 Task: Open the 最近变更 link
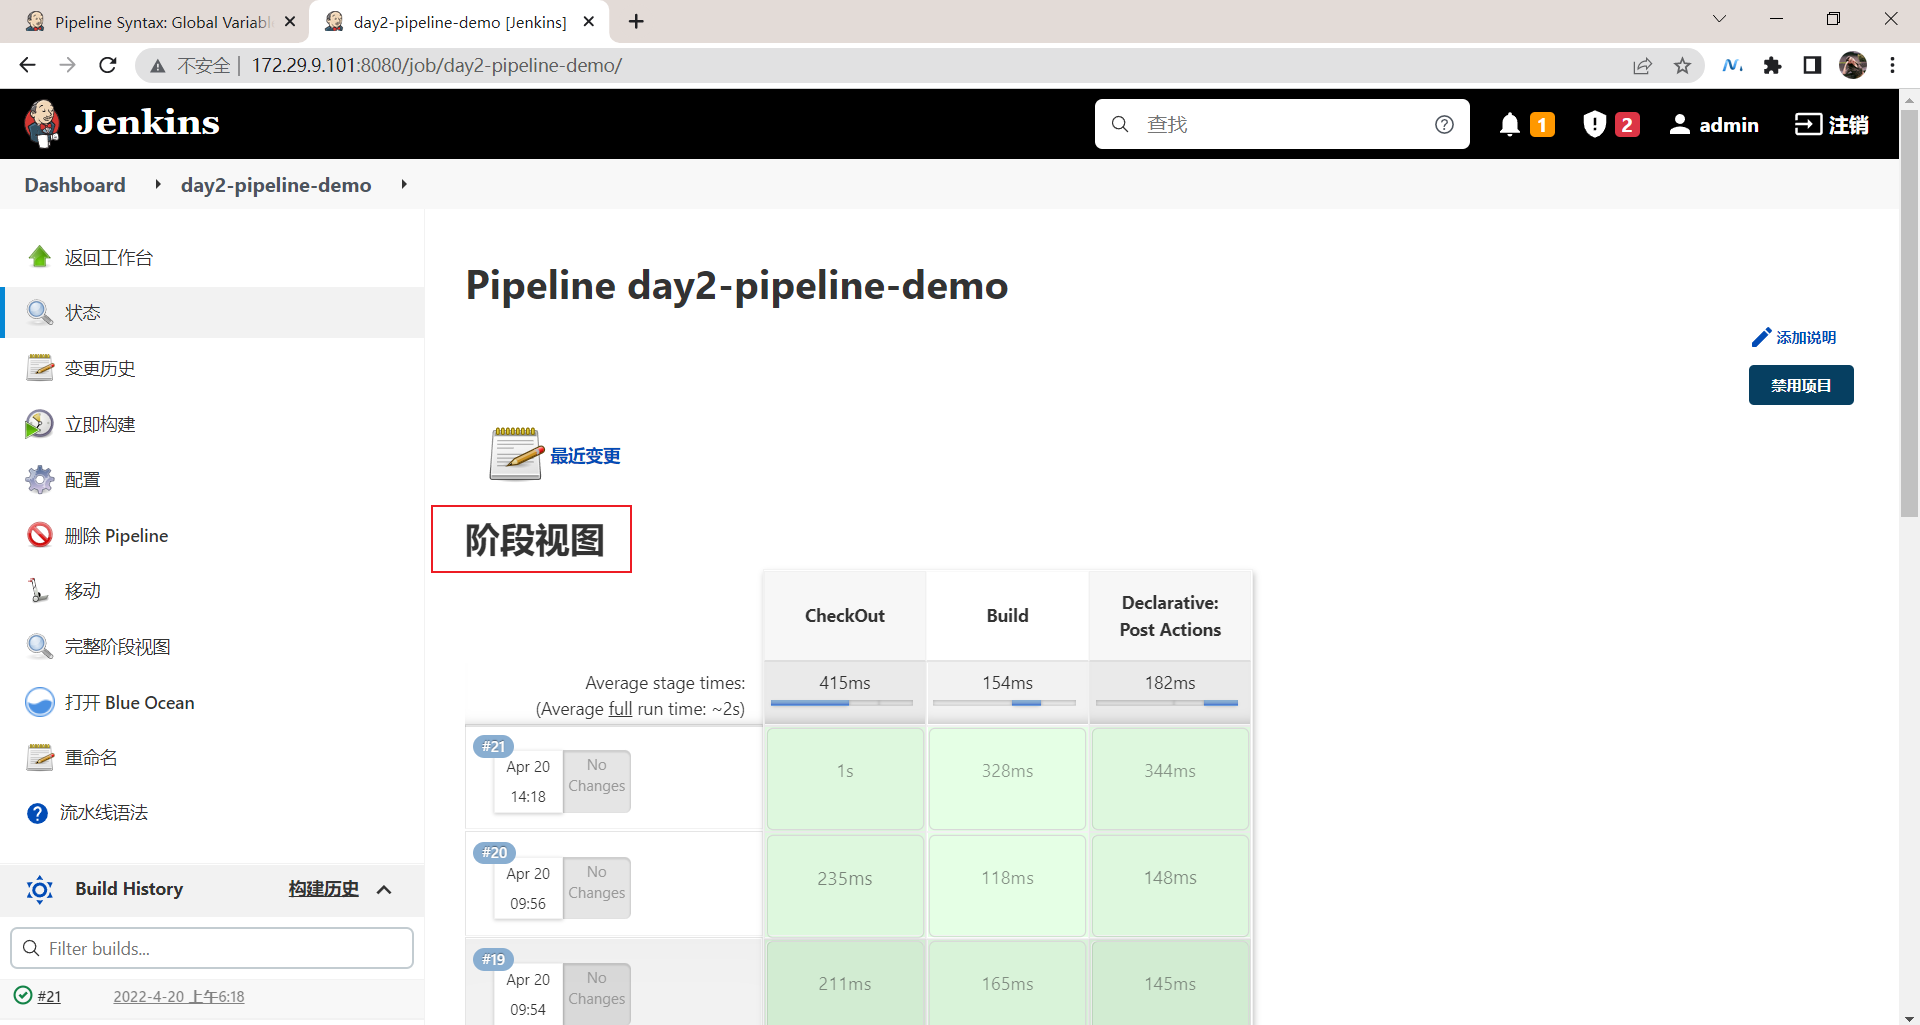[x=586, y=456]
